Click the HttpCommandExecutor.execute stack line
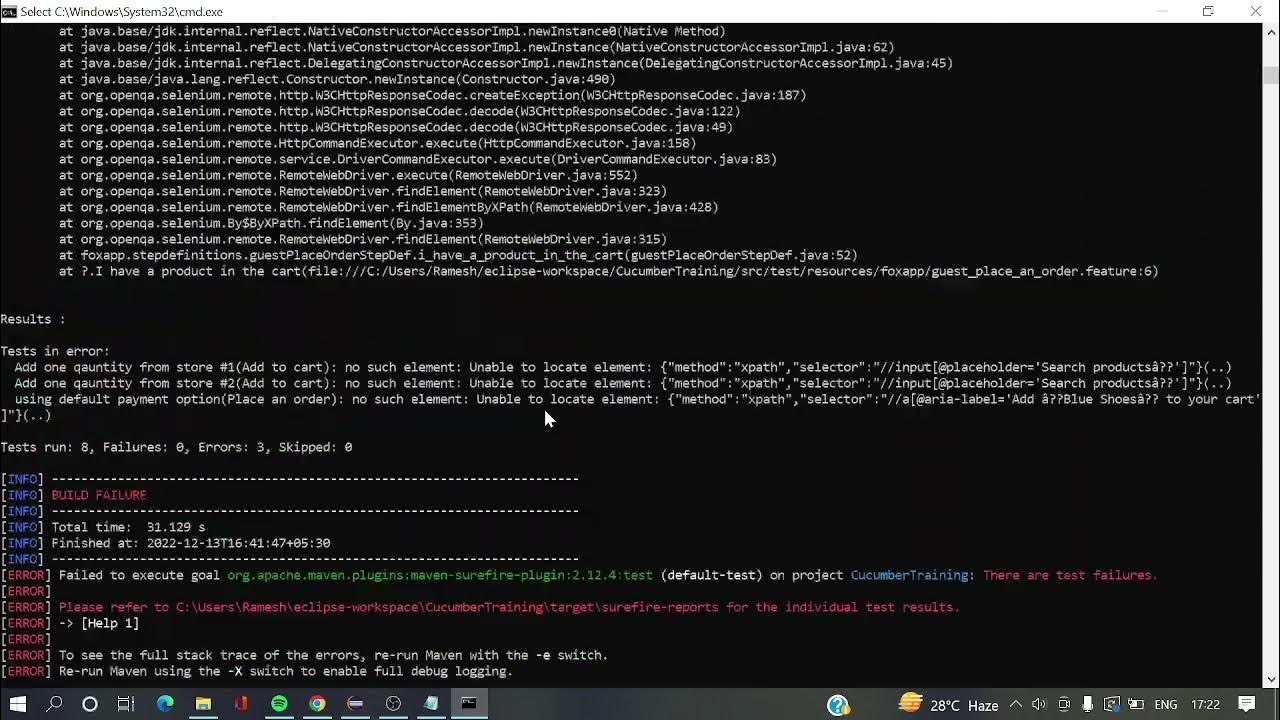1280x720 pixels. 377,143
